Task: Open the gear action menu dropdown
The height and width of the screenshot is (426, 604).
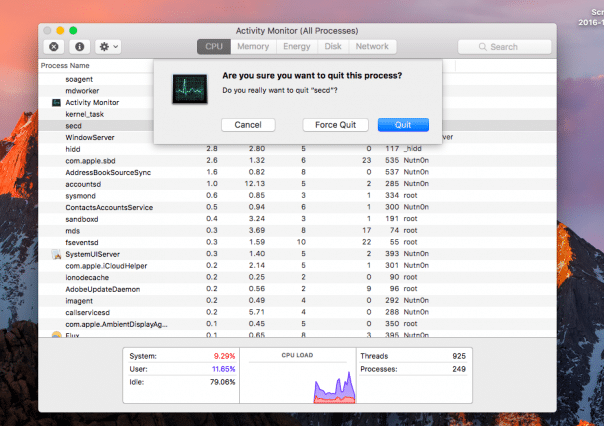Action: [108, 47]
